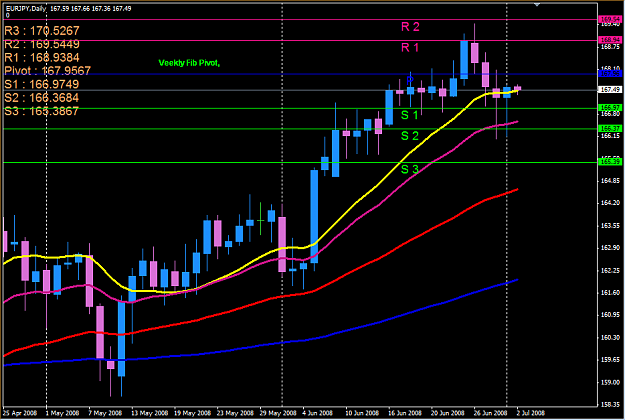Select the 'R1 : 168.9384' level text
Viewport: 625px width, 420px height.
pos(42,57)
